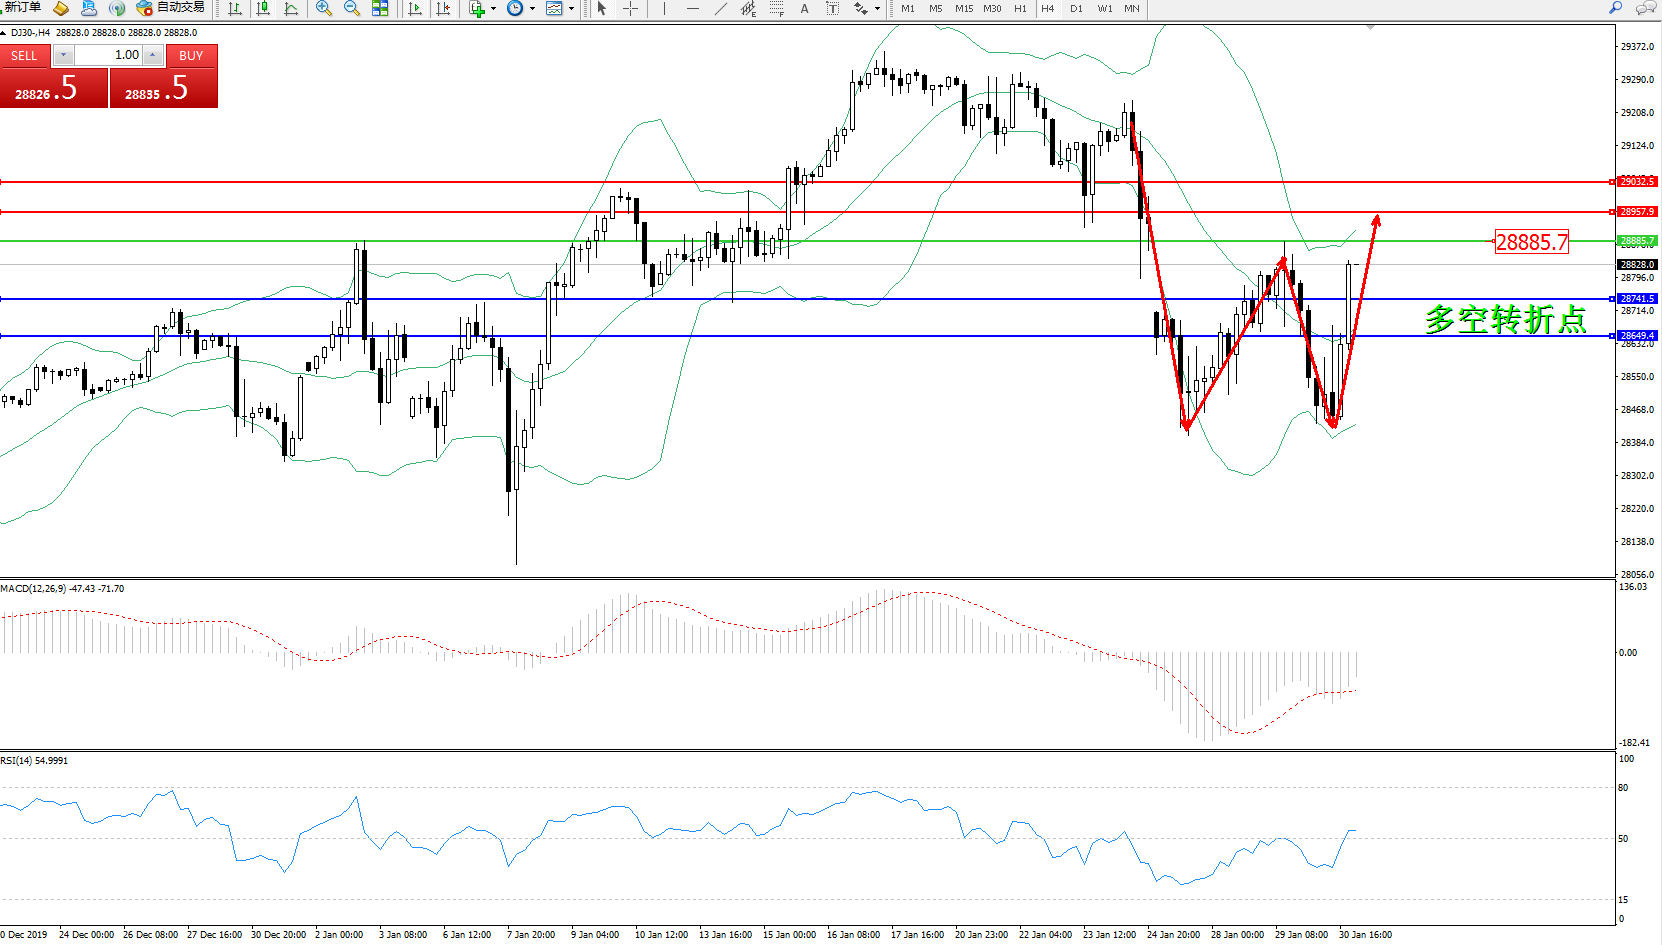The height and width of the screenshot is (945, 1662).
Task: Open the tile windows grid icon
Action: 380,9
